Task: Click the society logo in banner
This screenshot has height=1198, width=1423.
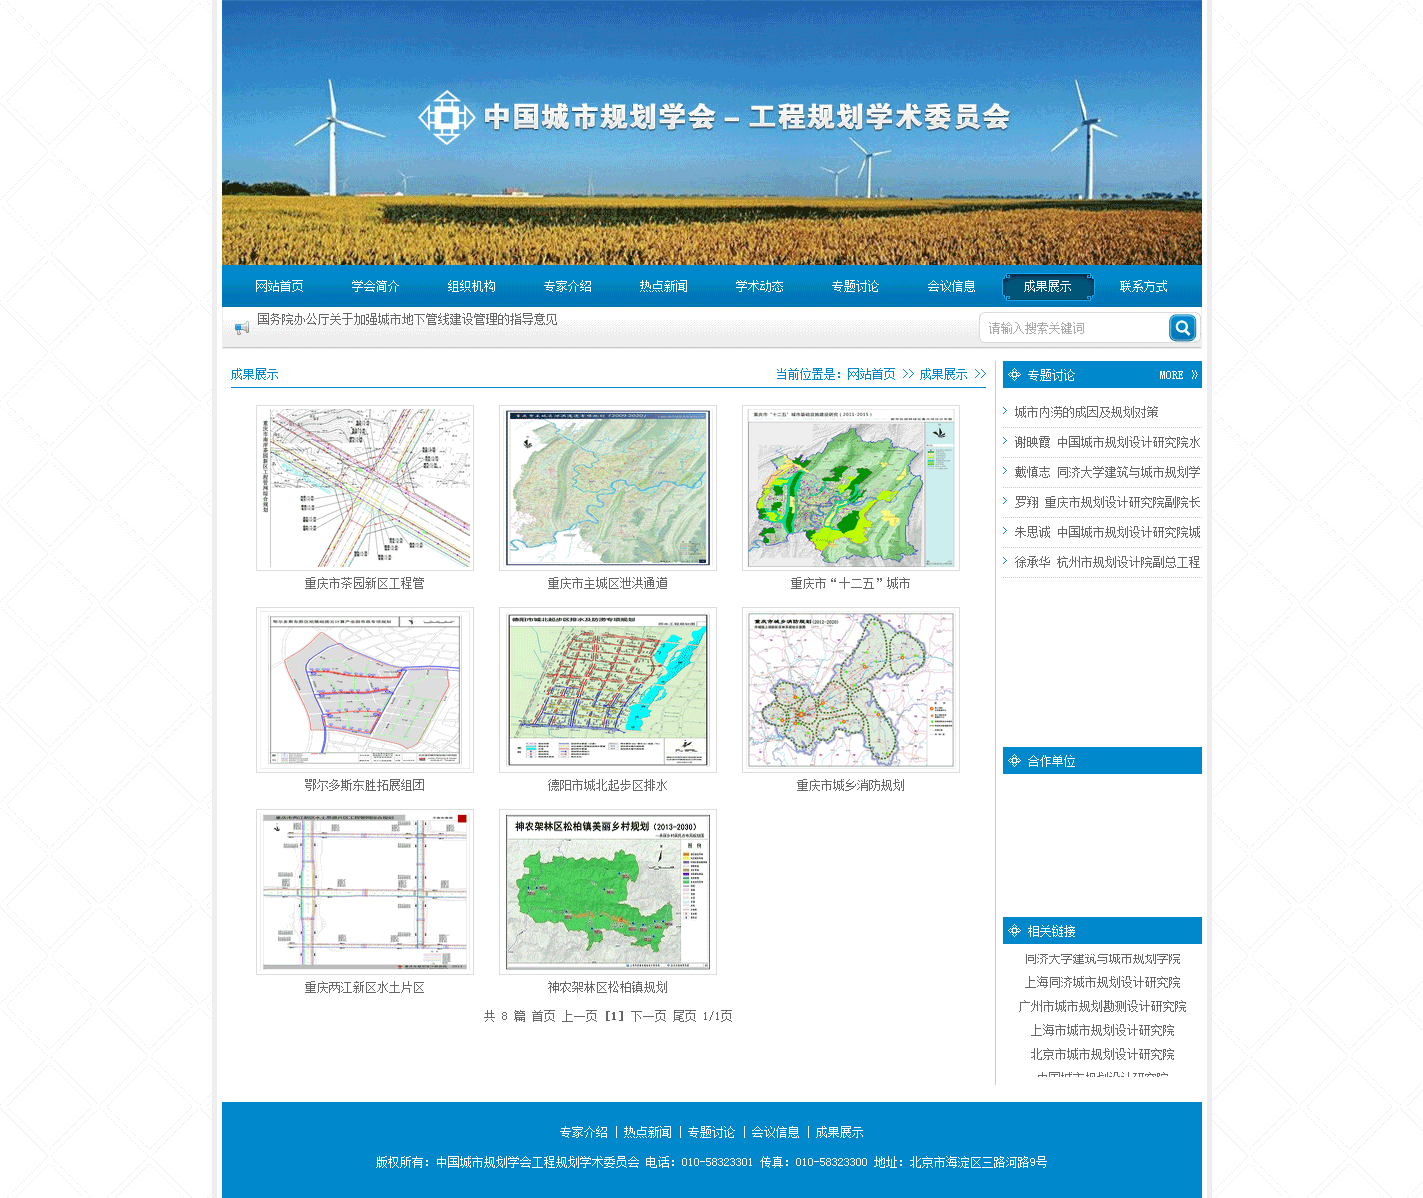Action: pos(446,118)
